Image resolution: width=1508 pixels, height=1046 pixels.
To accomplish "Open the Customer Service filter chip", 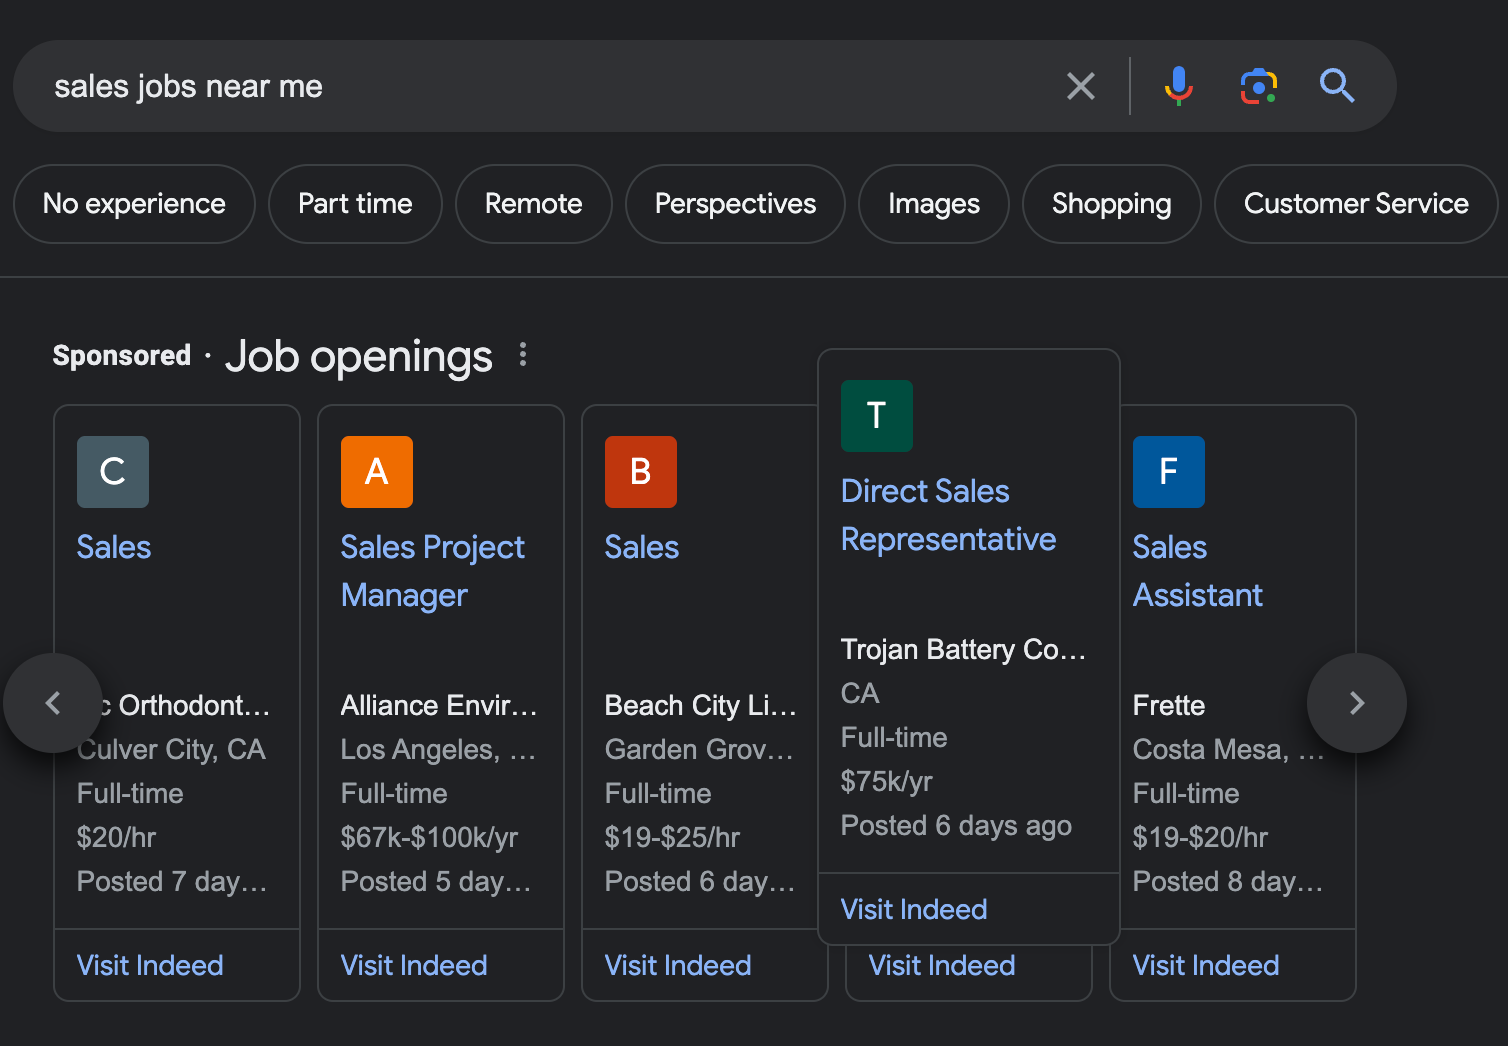I will click(1355, 204).
